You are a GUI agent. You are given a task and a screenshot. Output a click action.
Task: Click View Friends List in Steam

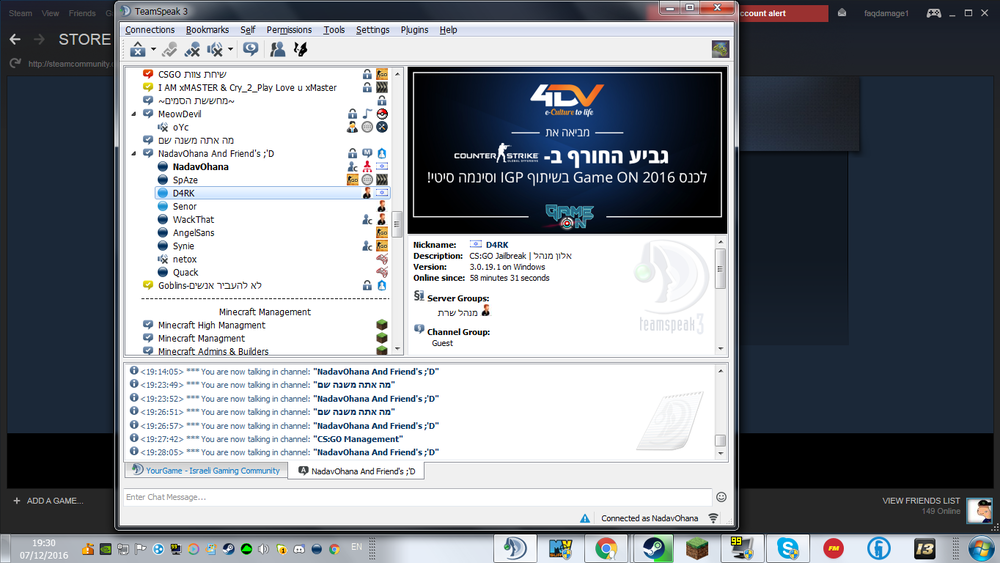[x=920, y=500]
